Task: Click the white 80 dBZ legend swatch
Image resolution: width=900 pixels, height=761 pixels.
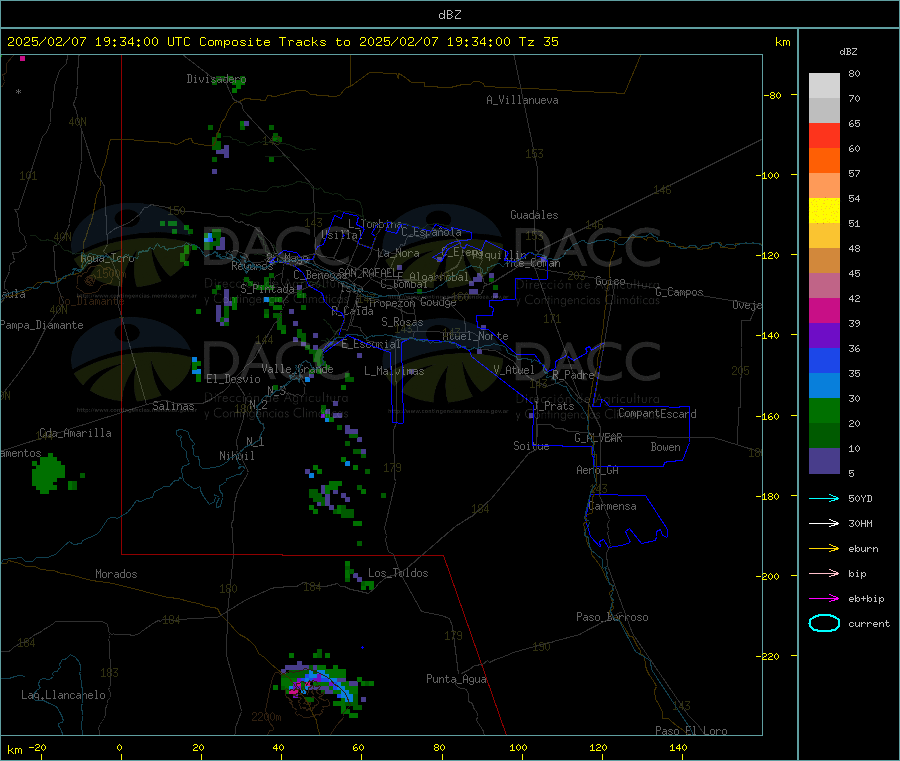Action: pyautogui.click(x=824, y=86)
